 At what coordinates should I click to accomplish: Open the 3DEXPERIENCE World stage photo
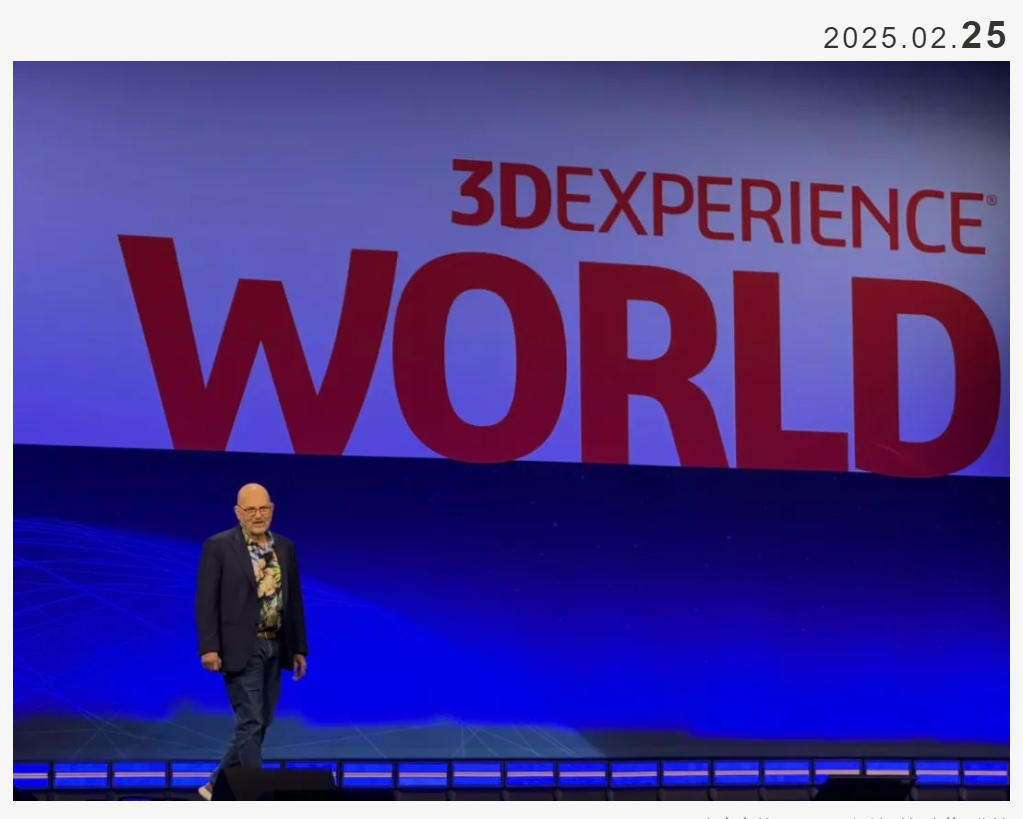click(x=512, y=431)
